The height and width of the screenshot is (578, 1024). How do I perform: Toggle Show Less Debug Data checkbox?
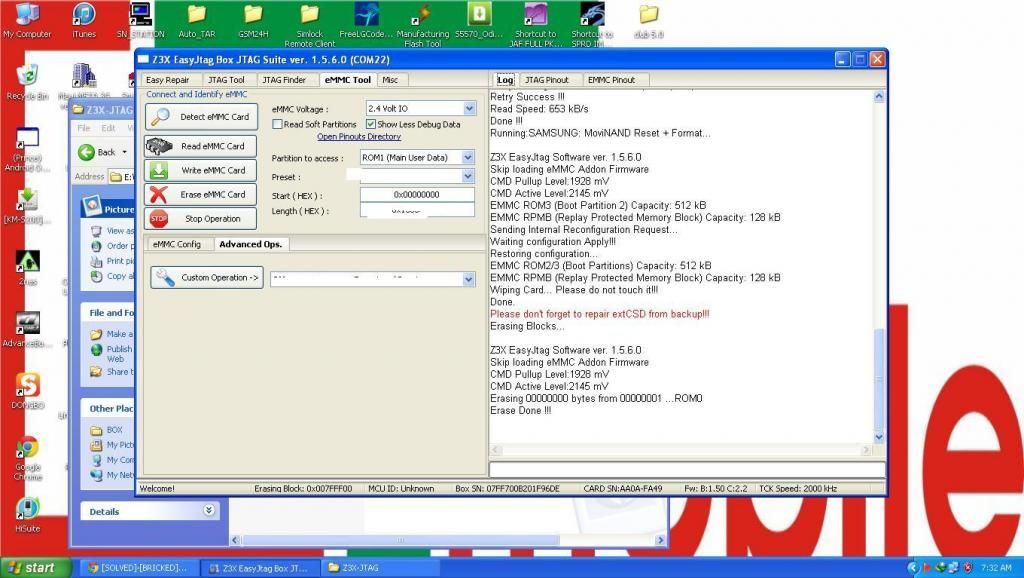pyautogui.click(x=371, y=124)
